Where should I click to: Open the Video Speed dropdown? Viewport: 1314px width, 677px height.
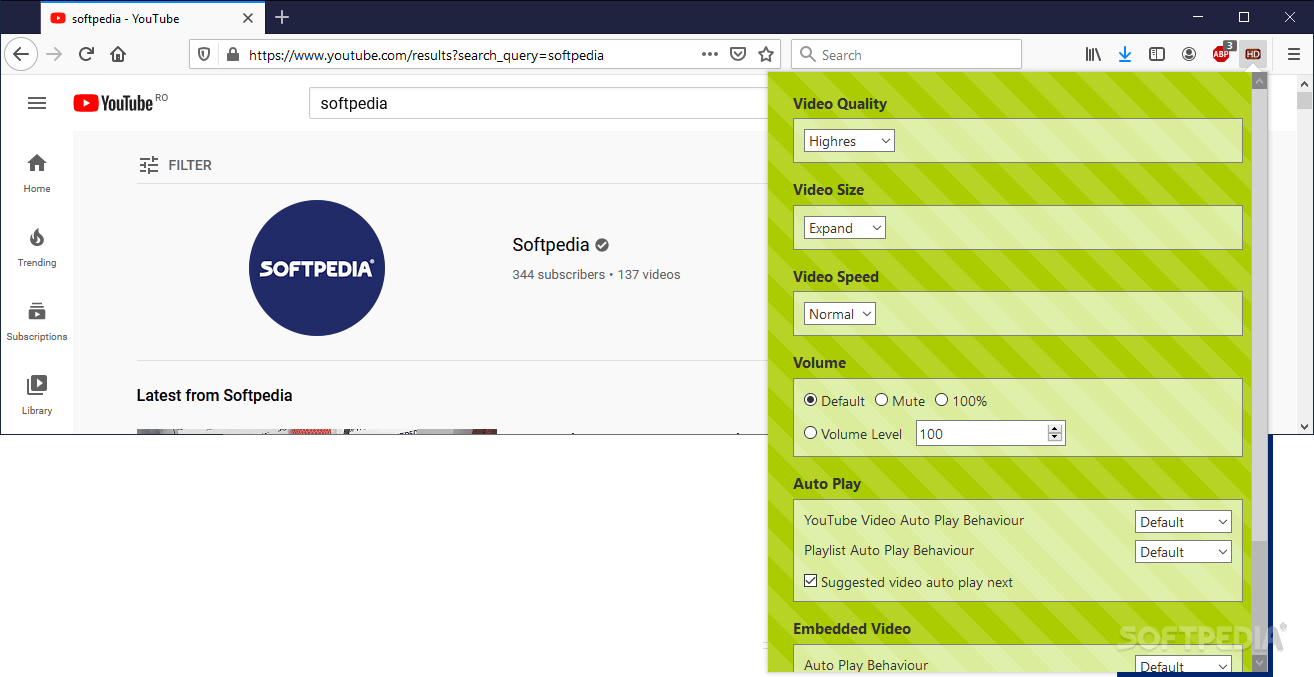point(839,313)
